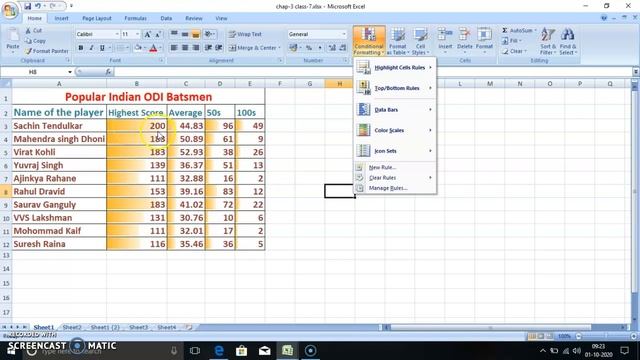Select the Format Painter tool
640x360 pixels.
click(x=47, y=51)
